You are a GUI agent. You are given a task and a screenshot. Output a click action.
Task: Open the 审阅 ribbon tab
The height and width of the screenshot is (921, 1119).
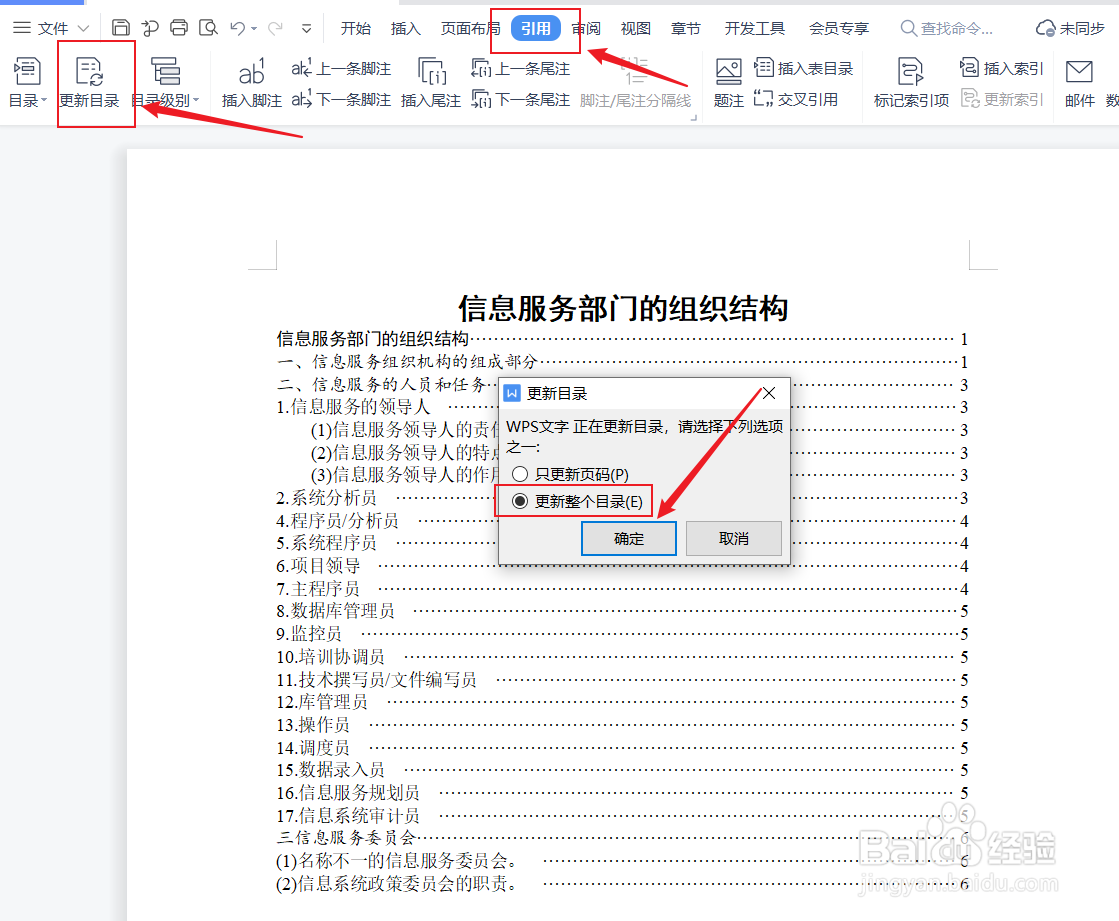585,27
